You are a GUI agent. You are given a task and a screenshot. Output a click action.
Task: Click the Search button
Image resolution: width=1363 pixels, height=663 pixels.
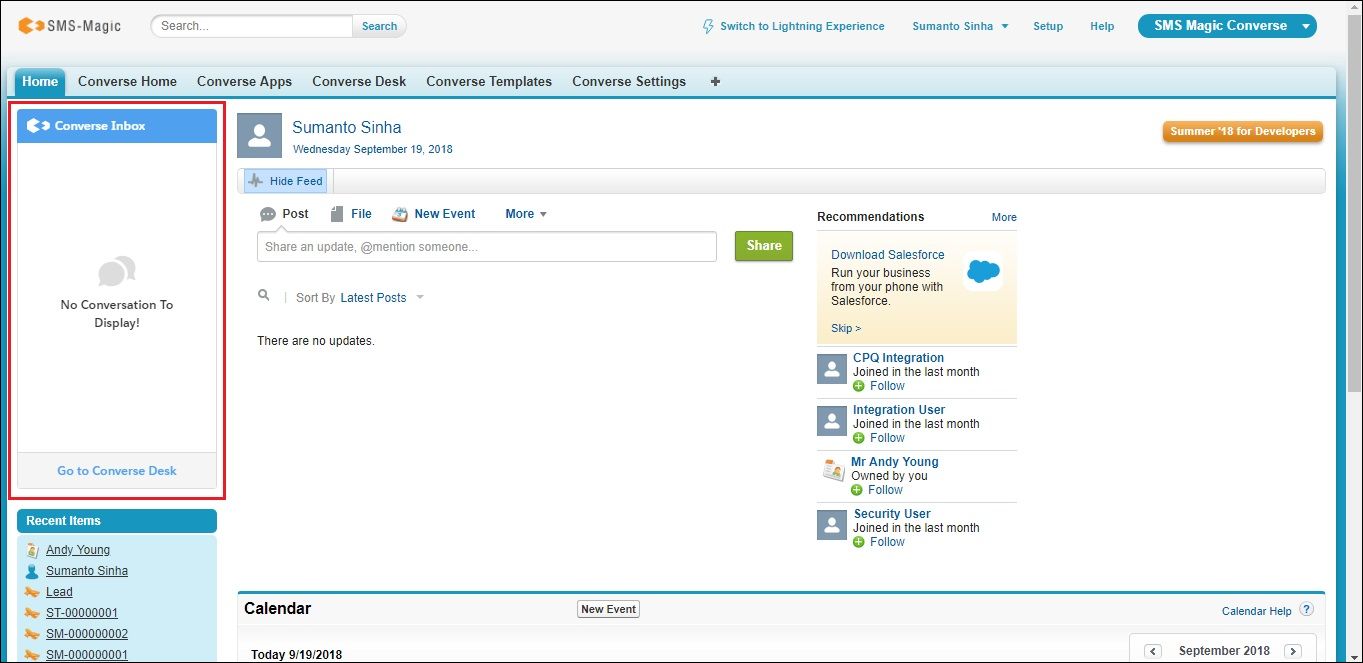(x=379, y=26)
